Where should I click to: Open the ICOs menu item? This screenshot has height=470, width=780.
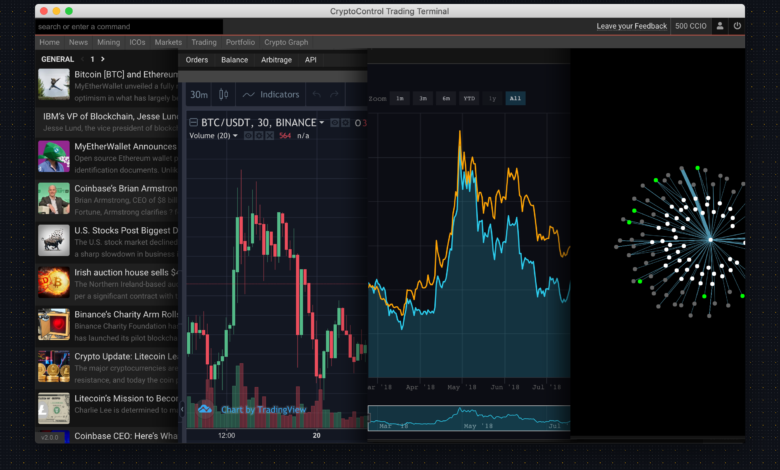pyautogui.click(x=137, y=42)
